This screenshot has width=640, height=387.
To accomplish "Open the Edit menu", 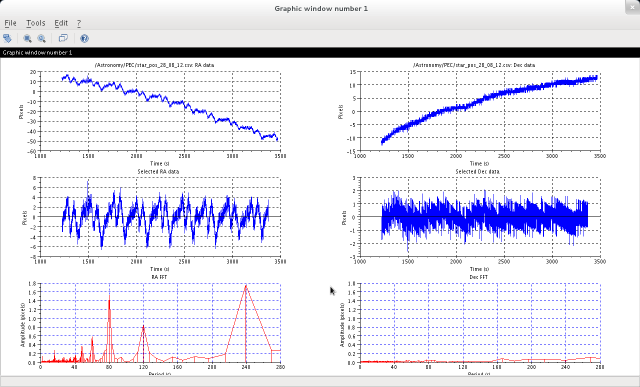I will point(61,23).
